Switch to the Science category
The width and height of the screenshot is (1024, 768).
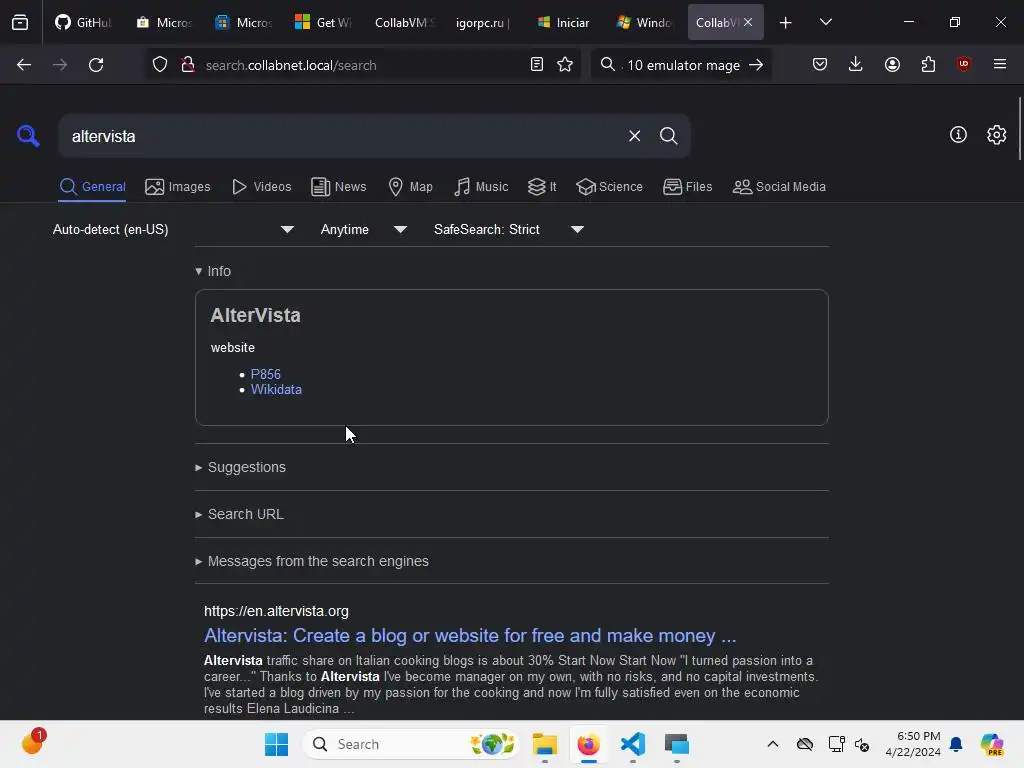[x=609, y=187]
